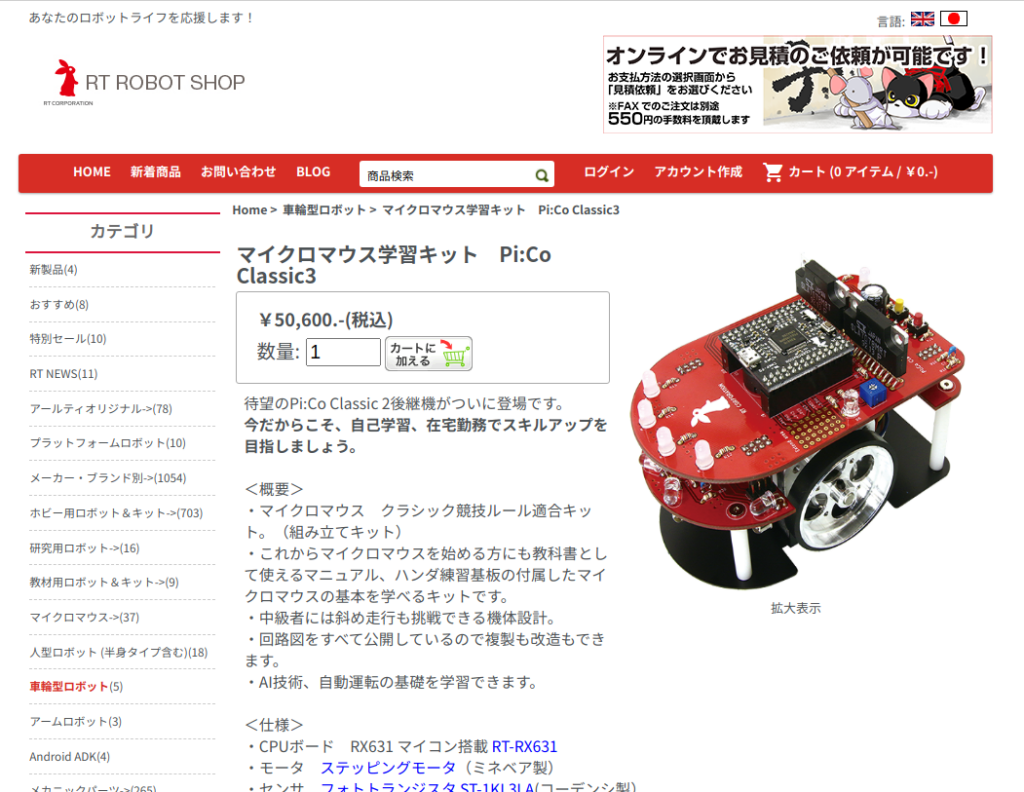Viewport: 1024px width, 792px height.
Task: Expand category メーカー・ブランド別->(1054)
Action: click(108, 478)
